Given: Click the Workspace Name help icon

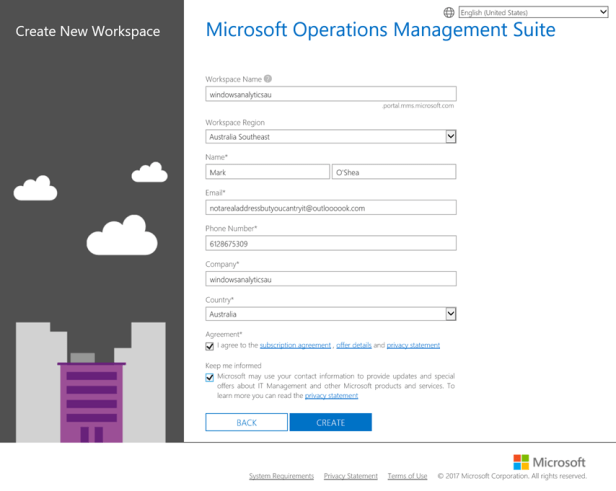Looking at the screenshot, I should click(268, 79).
